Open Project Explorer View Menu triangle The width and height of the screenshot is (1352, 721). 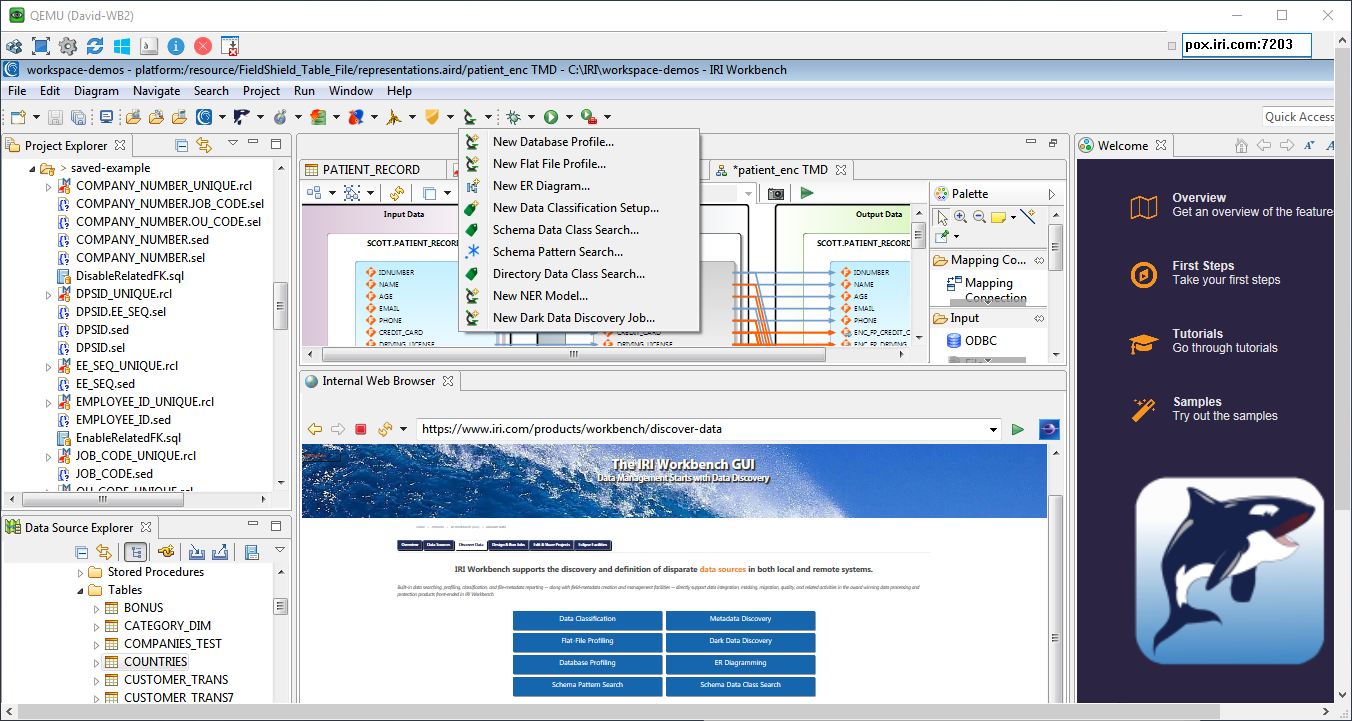[x=233, y=144]
